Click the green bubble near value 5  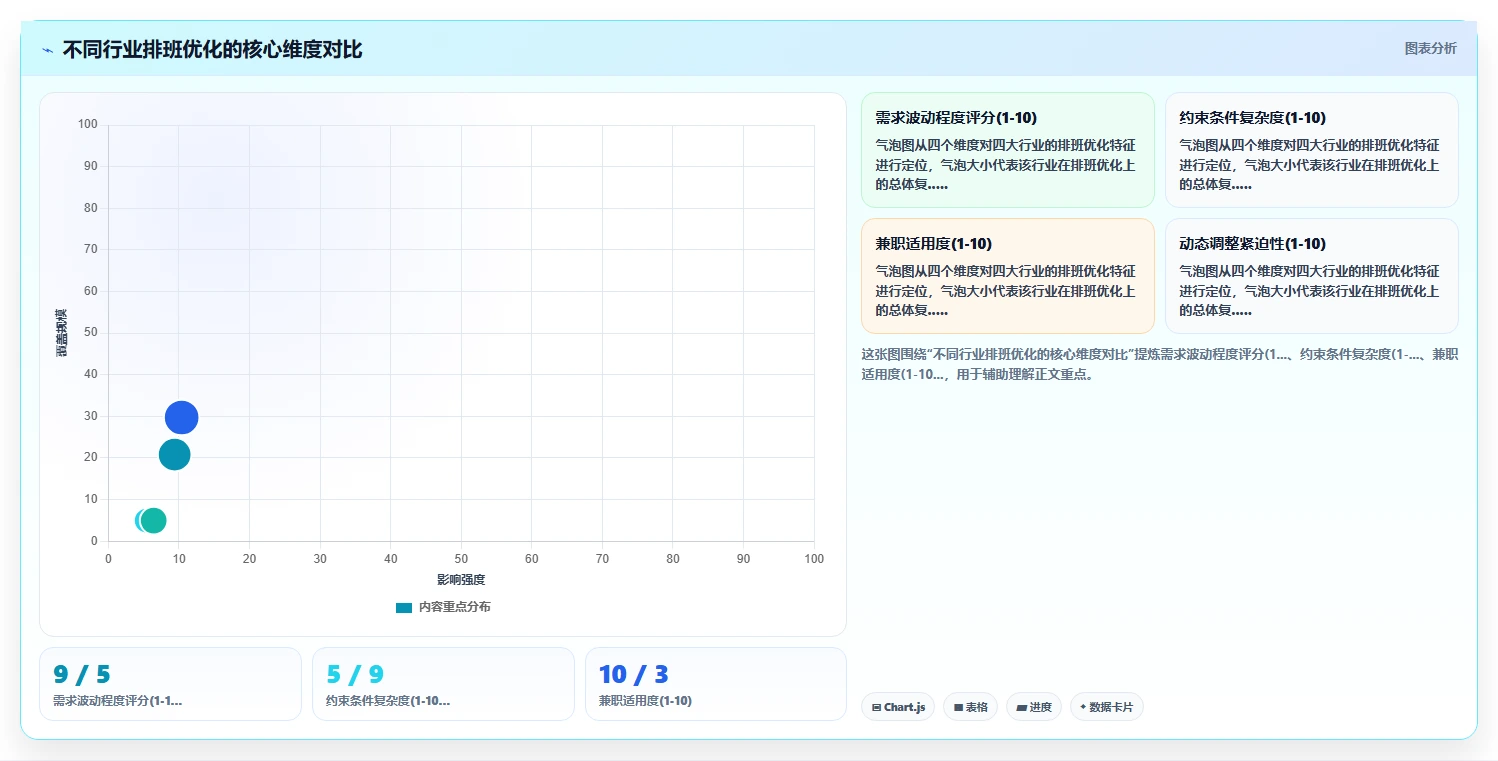tap(153, 520)
